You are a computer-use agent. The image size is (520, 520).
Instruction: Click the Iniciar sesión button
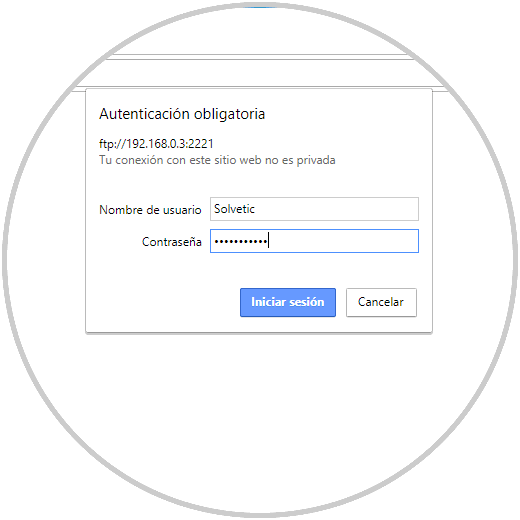tap(288, 302)
